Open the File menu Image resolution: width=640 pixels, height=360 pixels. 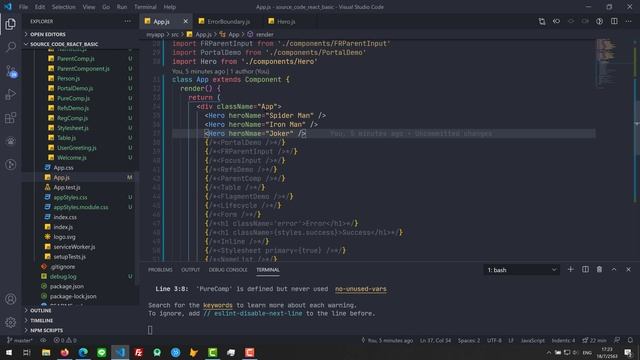point(23,7)
